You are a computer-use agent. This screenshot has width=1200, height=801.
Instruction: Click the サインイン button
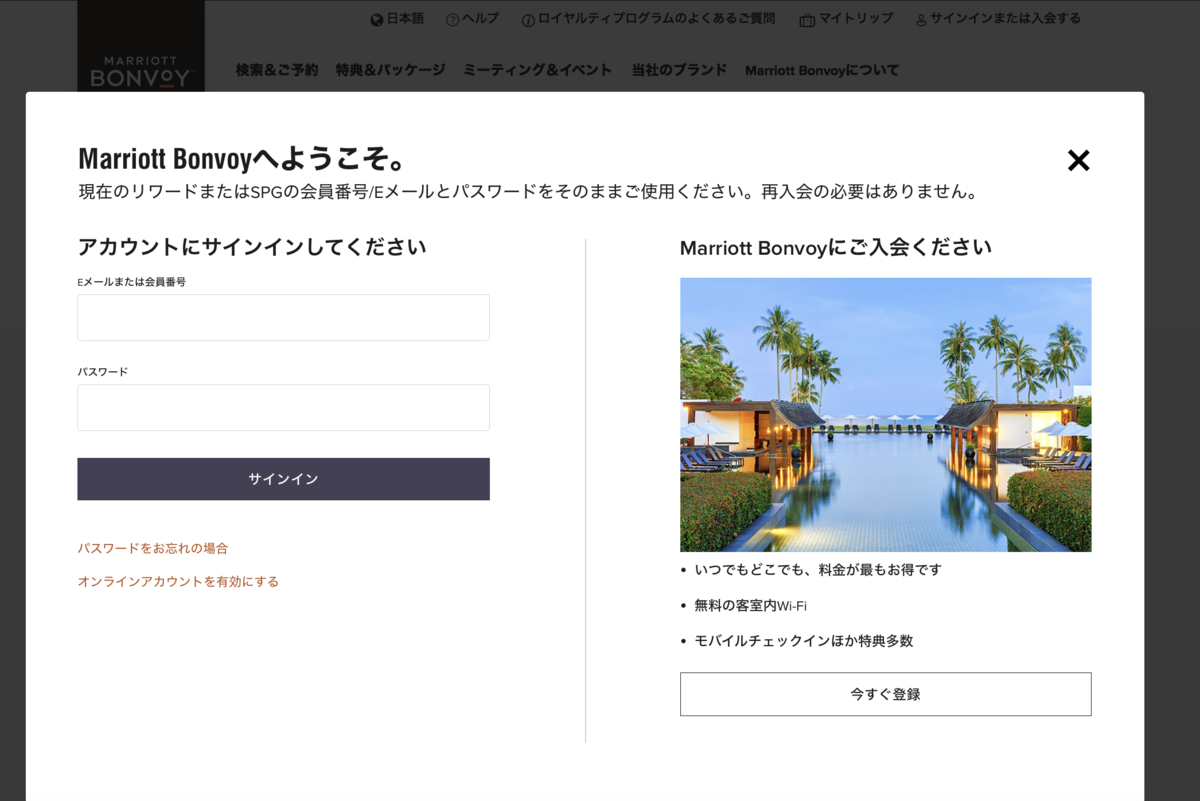point(283,479)
